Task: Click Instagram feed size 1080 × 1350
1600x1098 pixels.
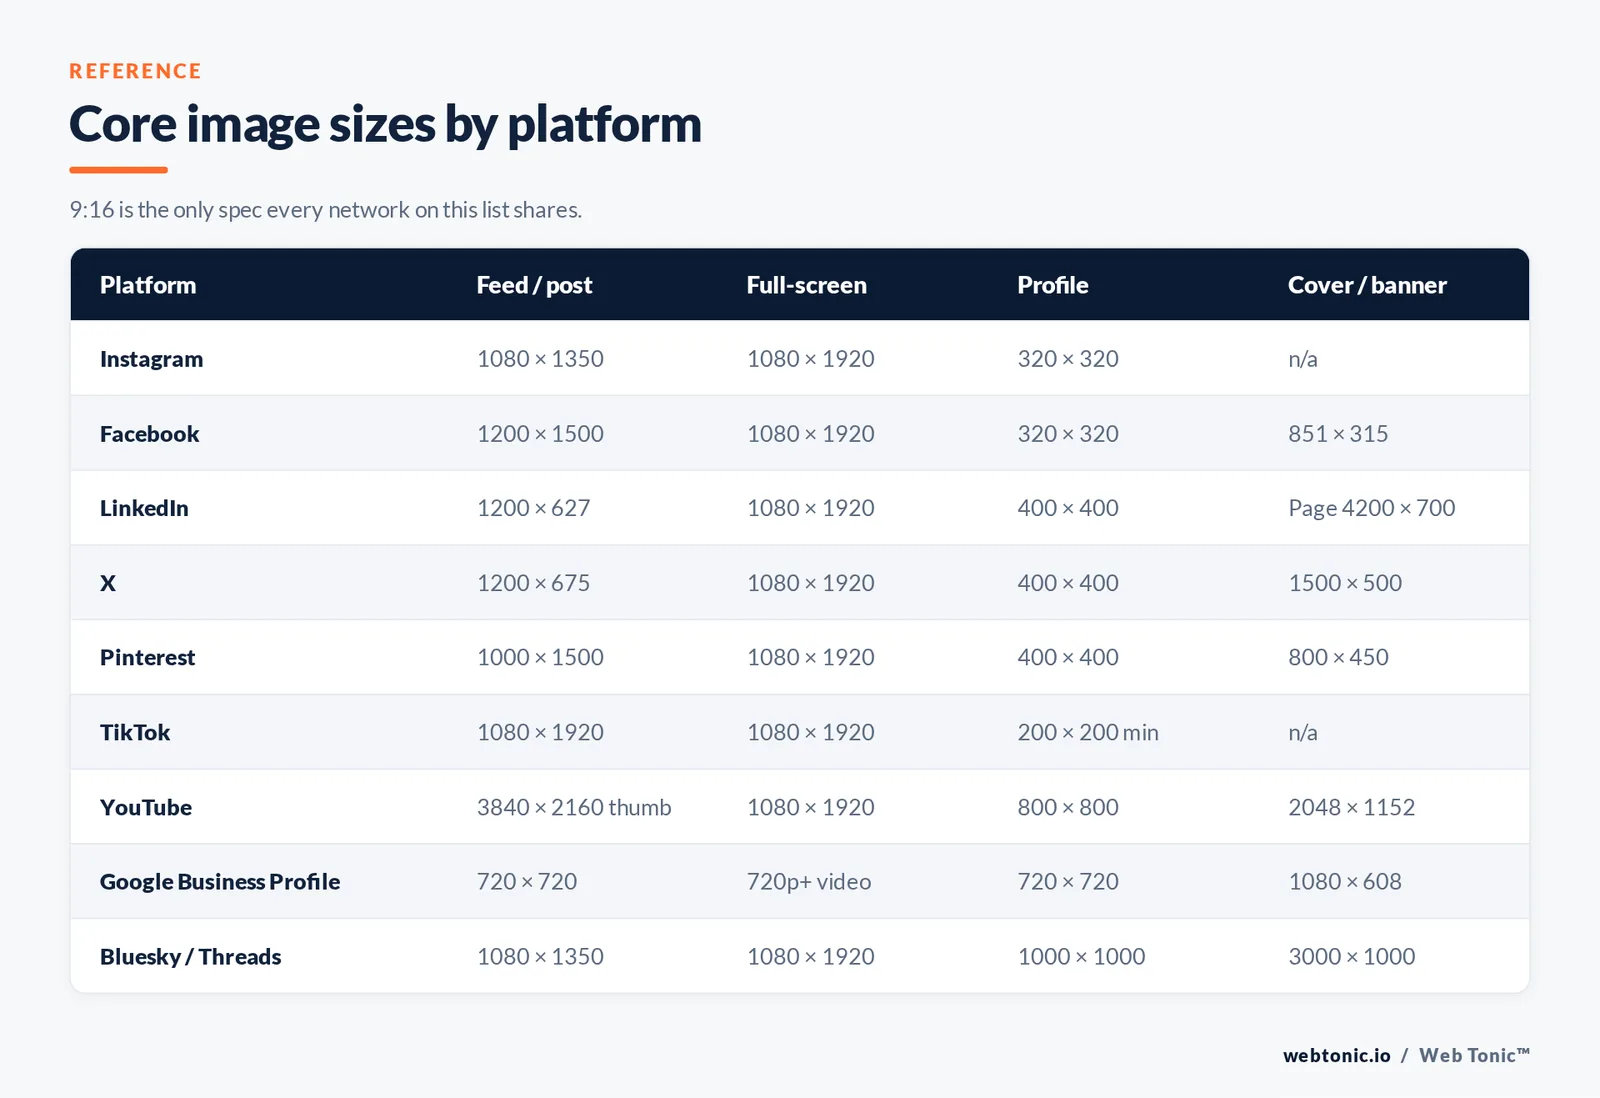Action: pyautogui.click(x=540, y=359)
